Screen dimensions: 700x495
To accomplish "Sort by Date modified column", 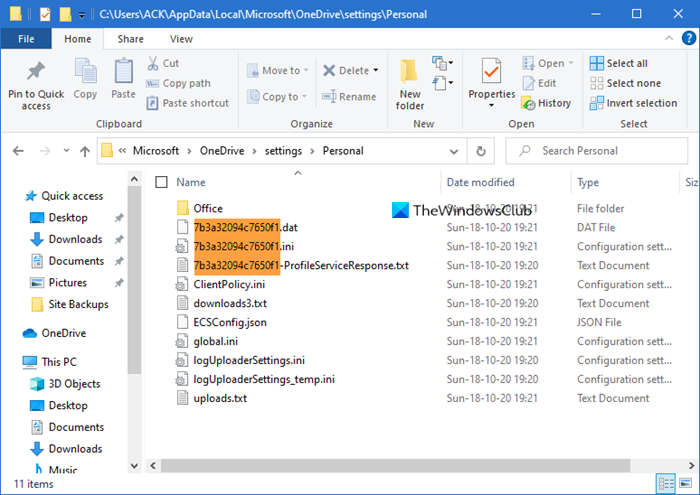I will click(480, 182).
